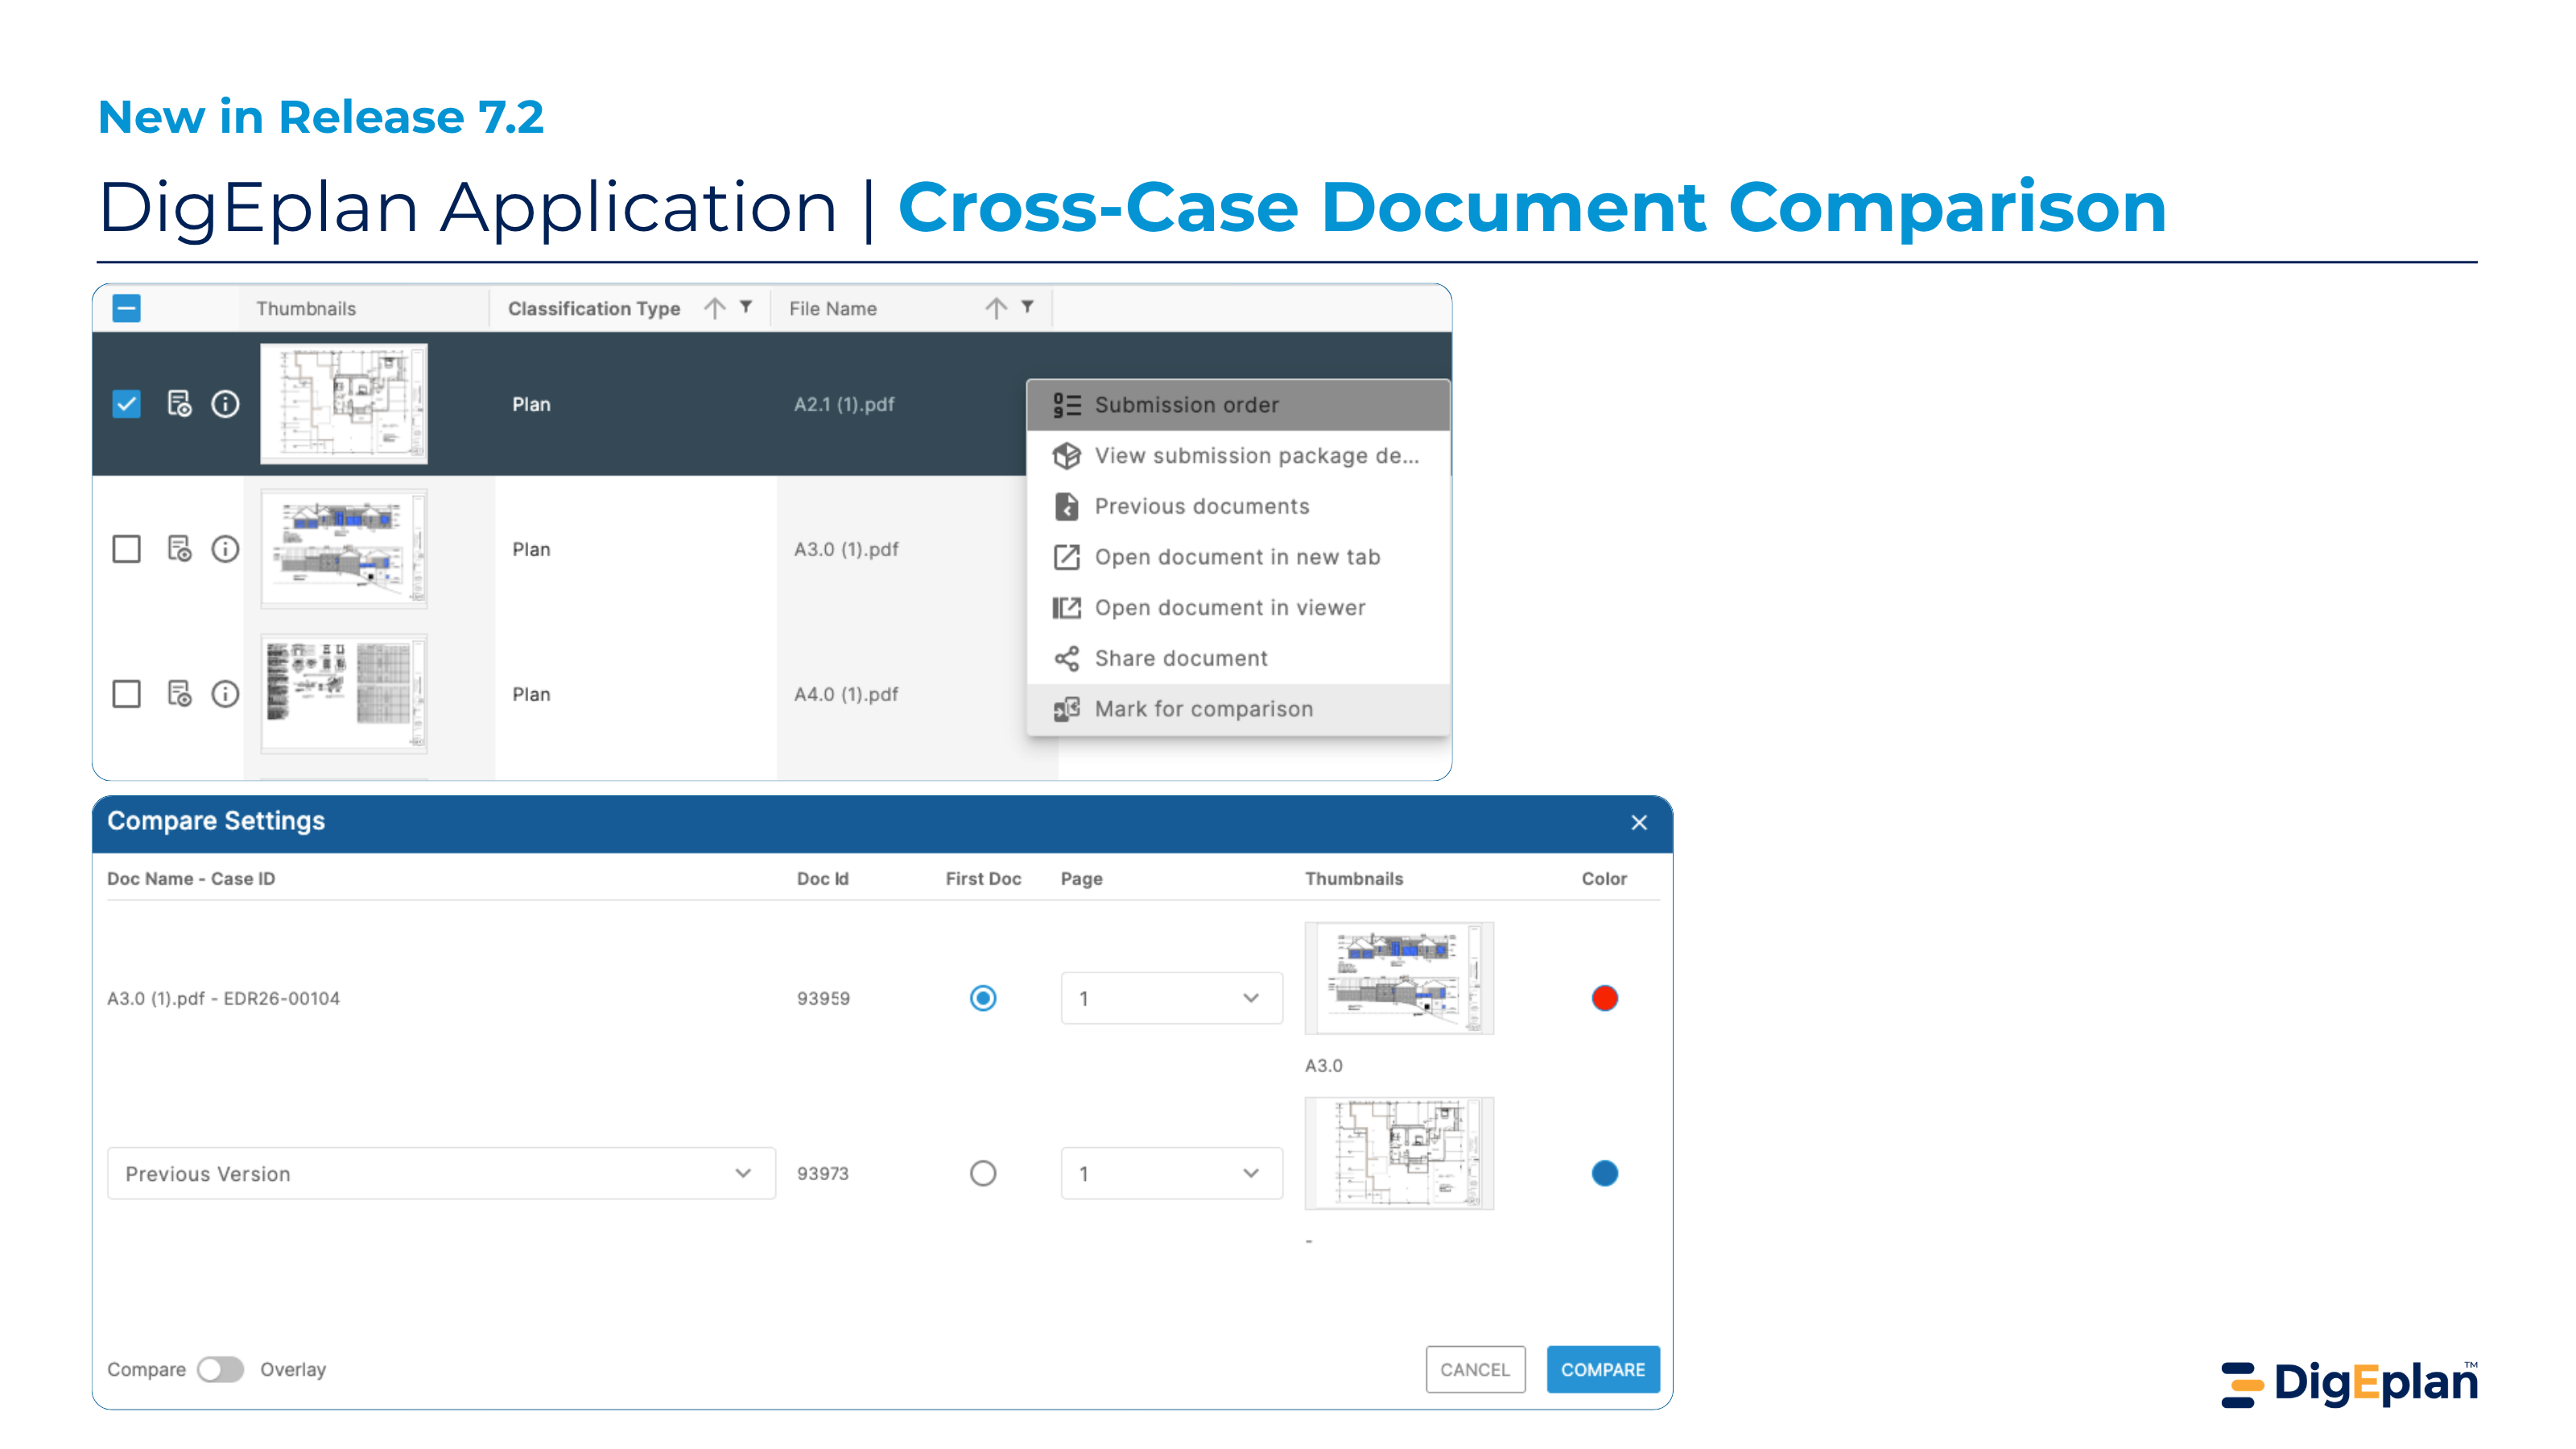
Task: Click the Share document icon
Action: point(1067,659)
